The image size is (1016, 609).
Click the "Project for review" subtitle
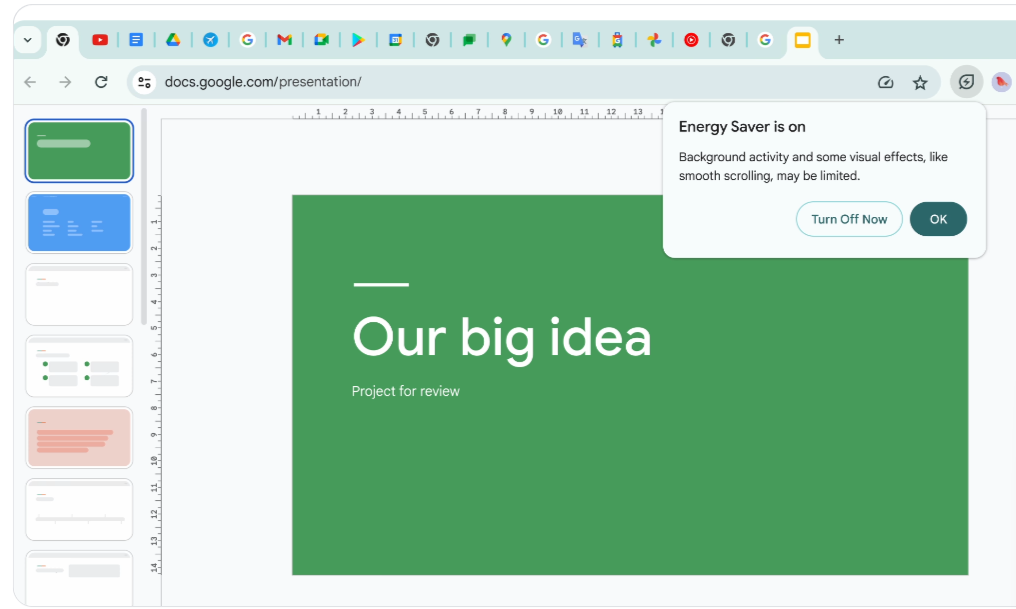[406, 391]
